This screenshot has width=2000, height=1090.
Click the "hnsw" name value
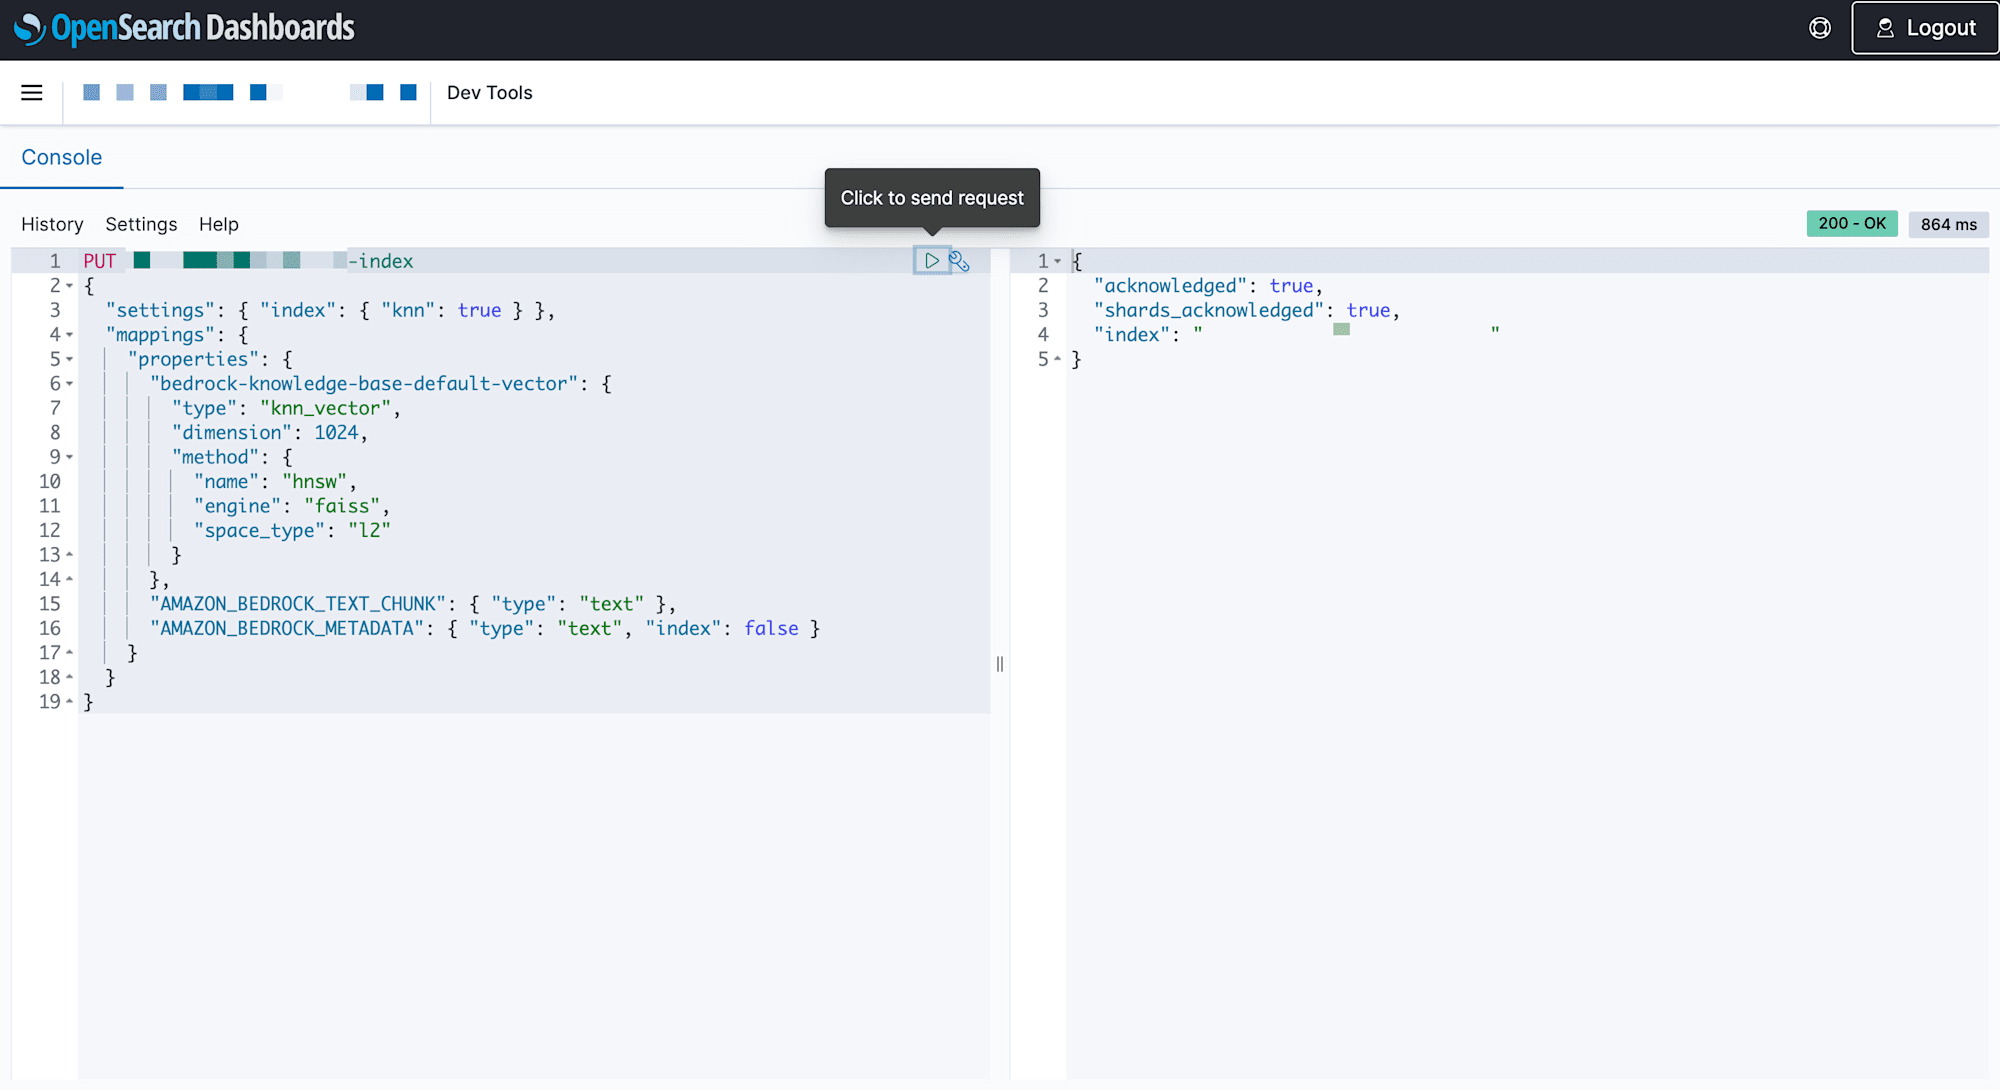point(314,482)
